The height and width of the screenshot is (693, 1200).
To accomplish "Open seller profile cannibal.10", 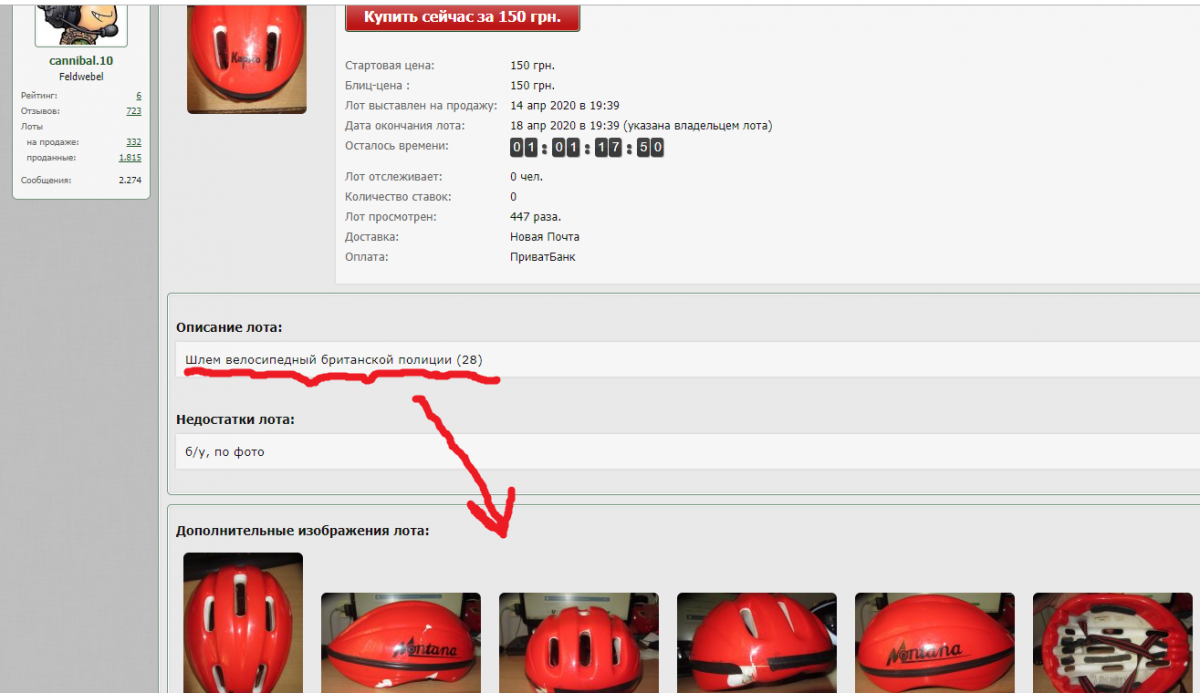I will click(81, 61).
